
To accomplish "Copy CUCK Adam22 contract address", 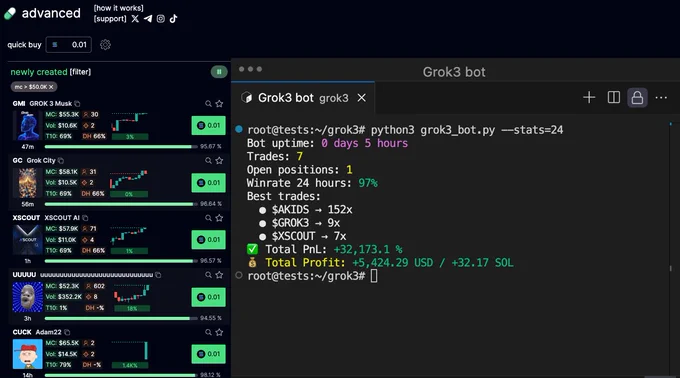I will coord(67,332).
